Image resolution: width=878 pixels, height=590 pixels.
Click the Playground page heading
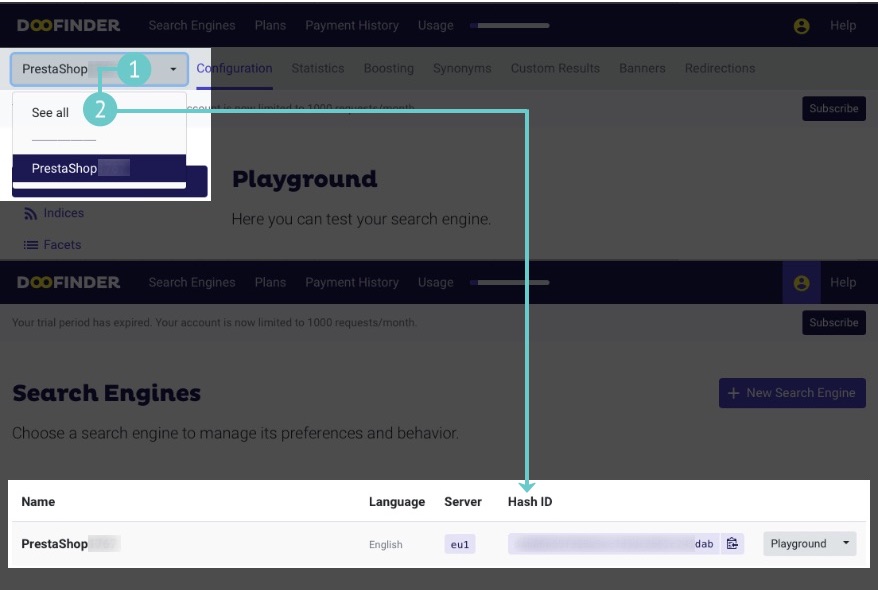click(305, 179)
